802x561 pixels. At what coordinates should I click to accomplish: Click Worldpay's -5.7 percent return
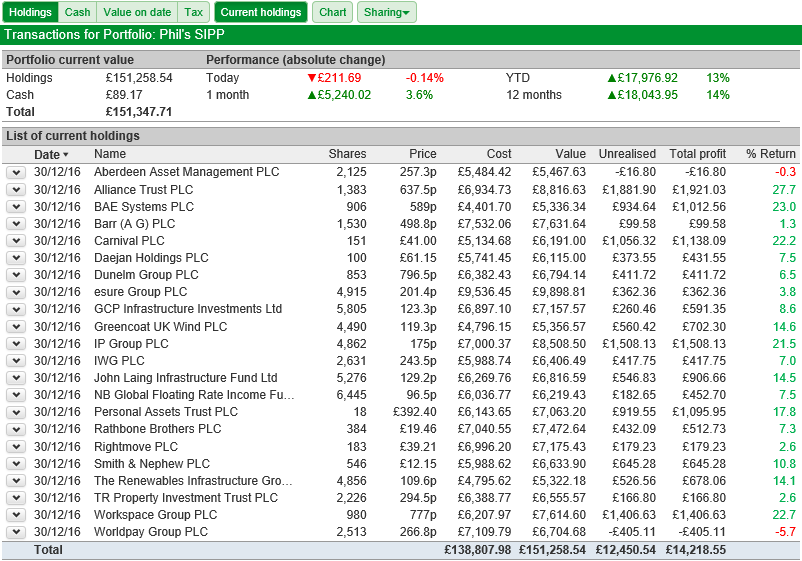[x=785, y=532]
